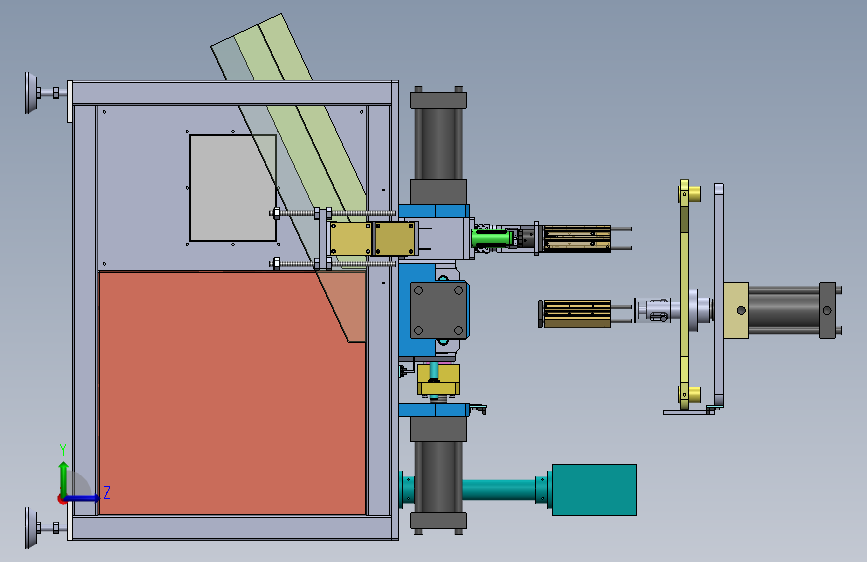The image size is (867, 562).
Task: Pick the dark gray square plate with four bolts
Action: pyautogui.click(x=439, y=310)
